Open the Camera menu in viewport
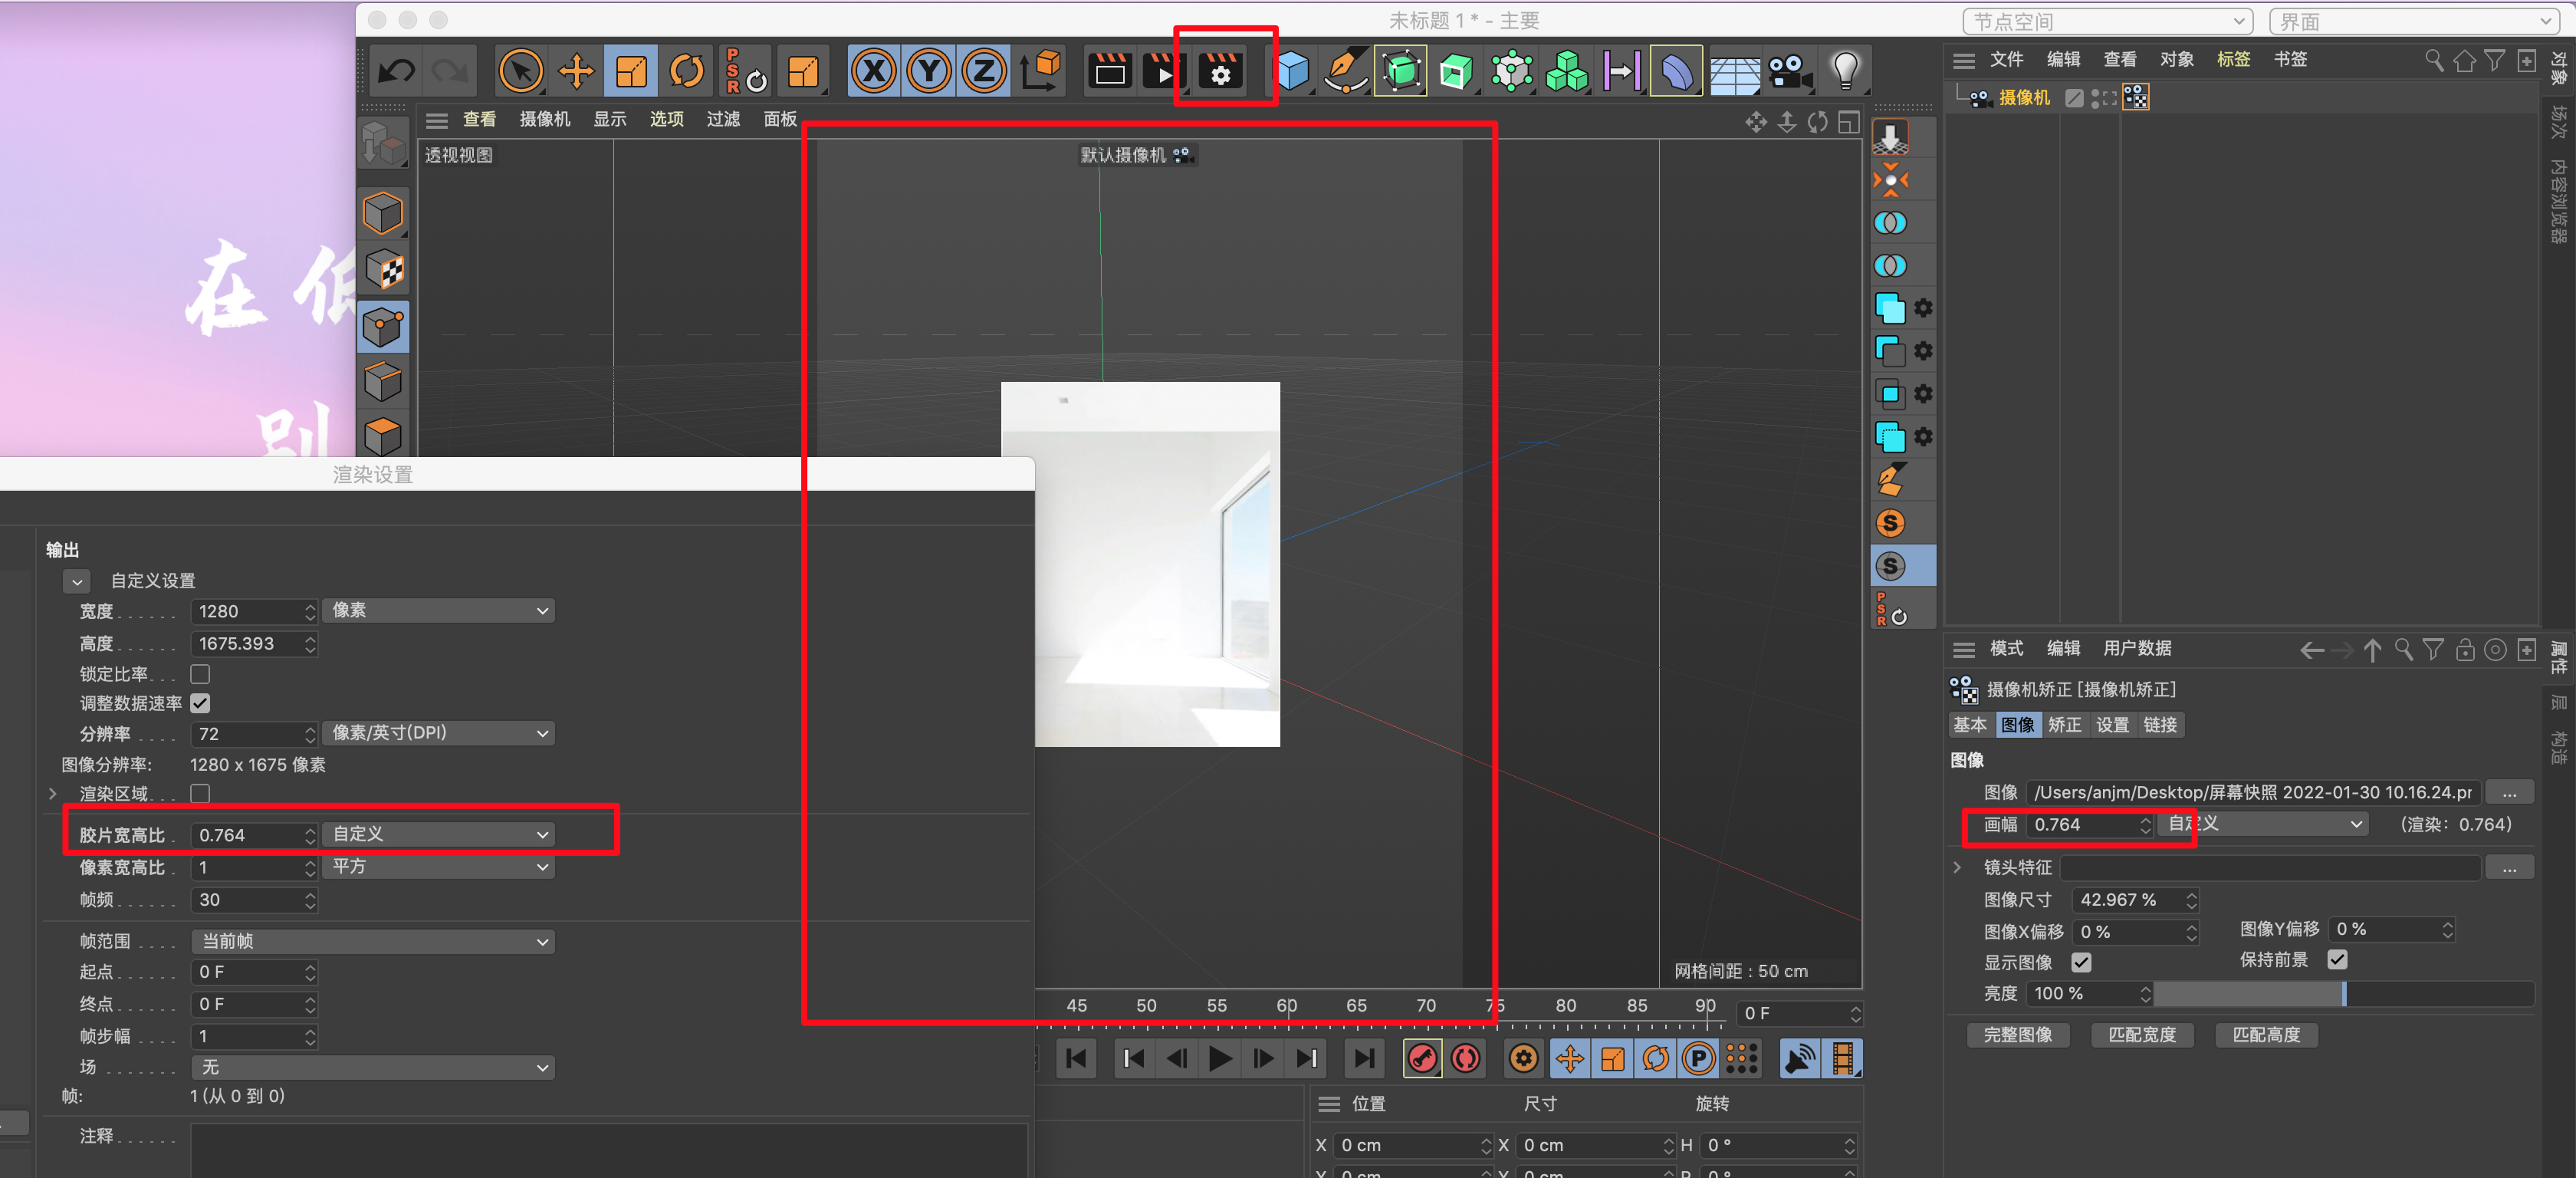Screen dimensions: 2576x1178 point(545,119)
